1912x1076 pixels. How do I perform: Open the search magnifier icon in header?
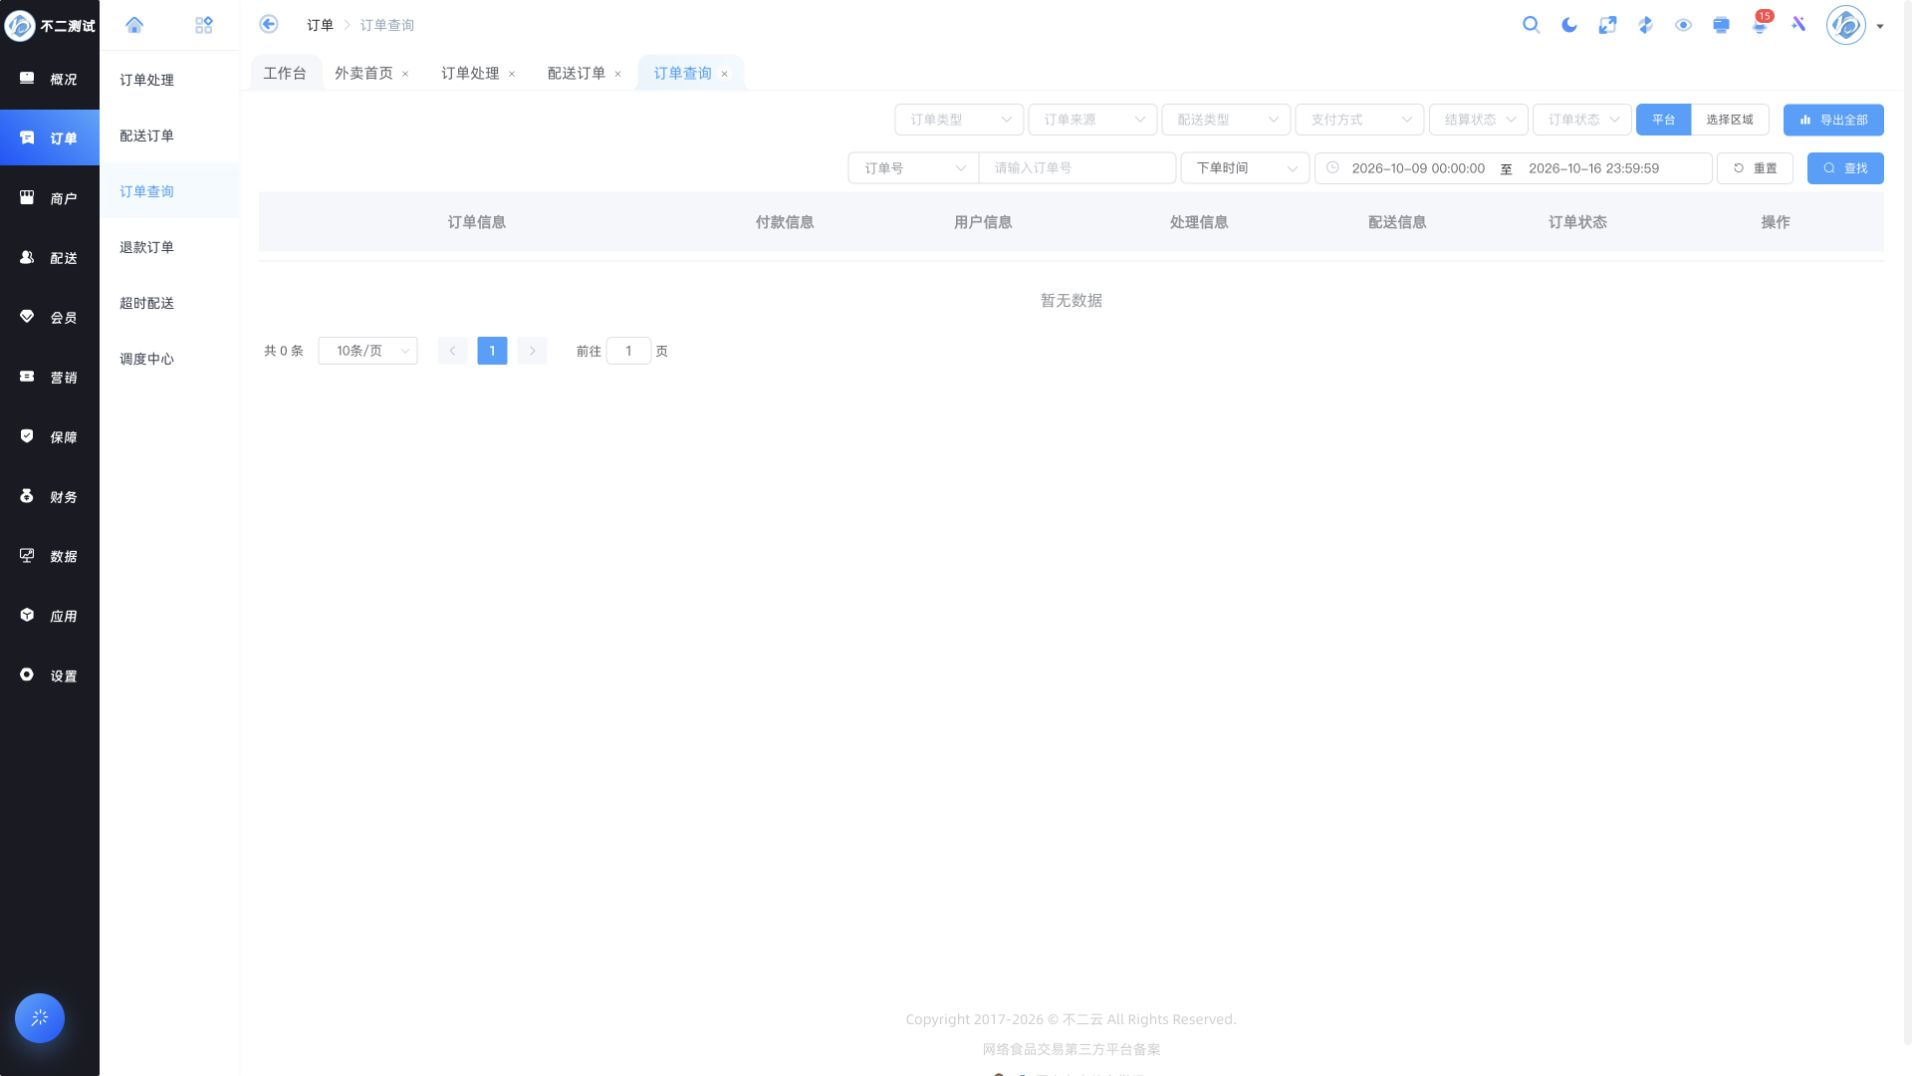click(x=1531, y=25)
